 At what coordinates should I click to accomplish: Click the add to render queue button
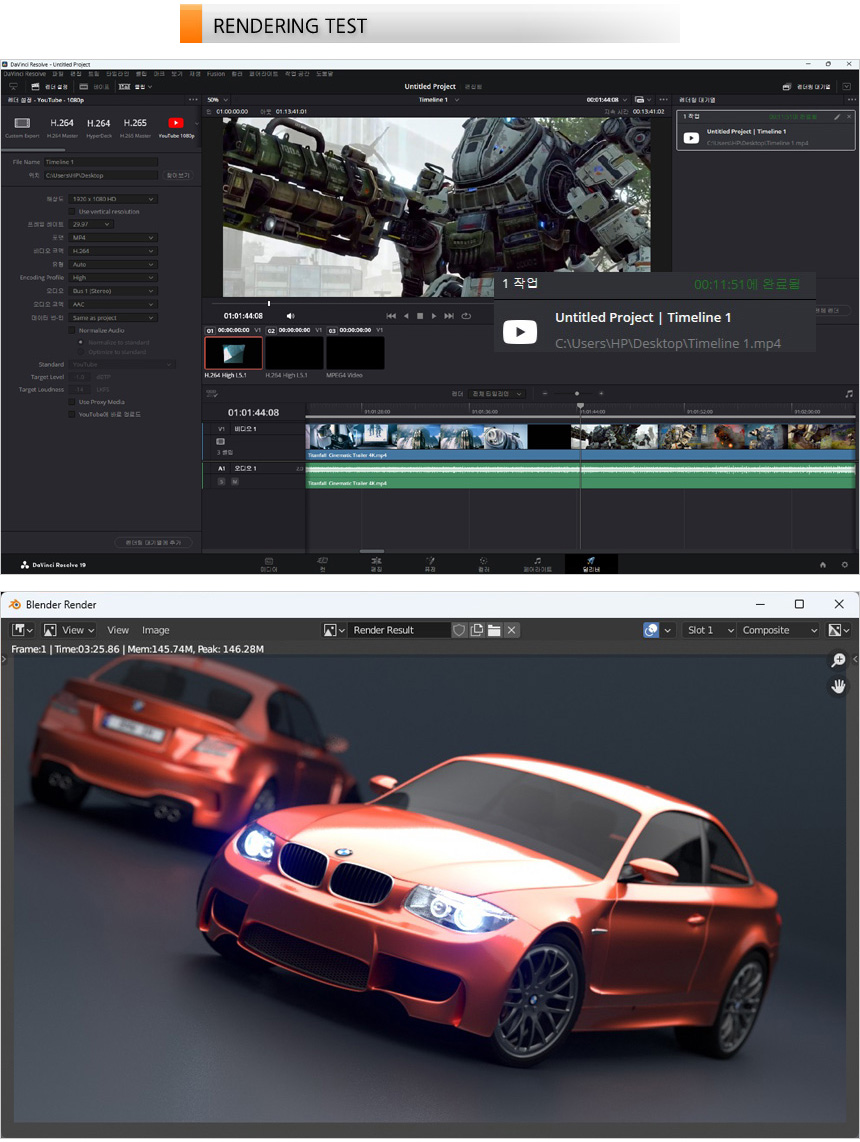click(154, 542)
